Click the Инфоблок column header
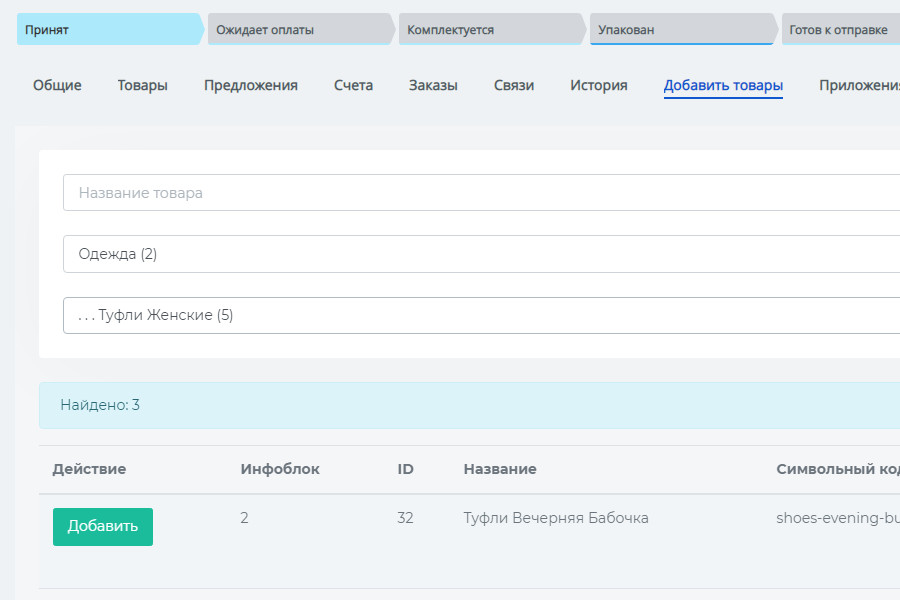 pos(280,469)
